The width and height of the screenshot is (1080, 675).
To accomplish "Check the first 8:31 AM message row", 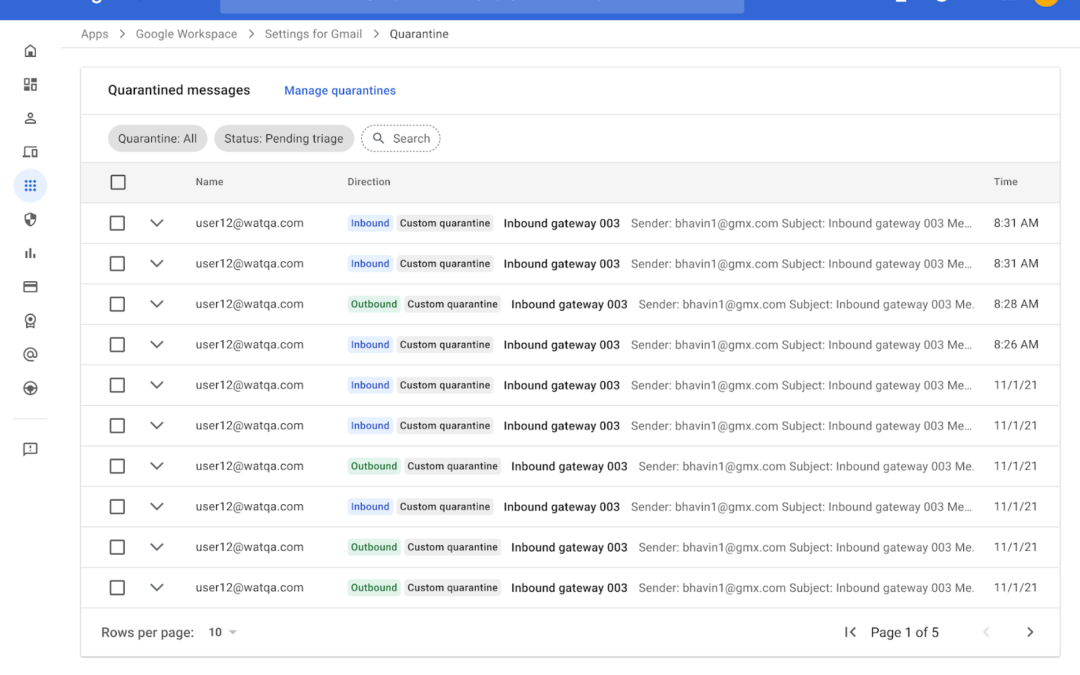I will pos(117,223).
